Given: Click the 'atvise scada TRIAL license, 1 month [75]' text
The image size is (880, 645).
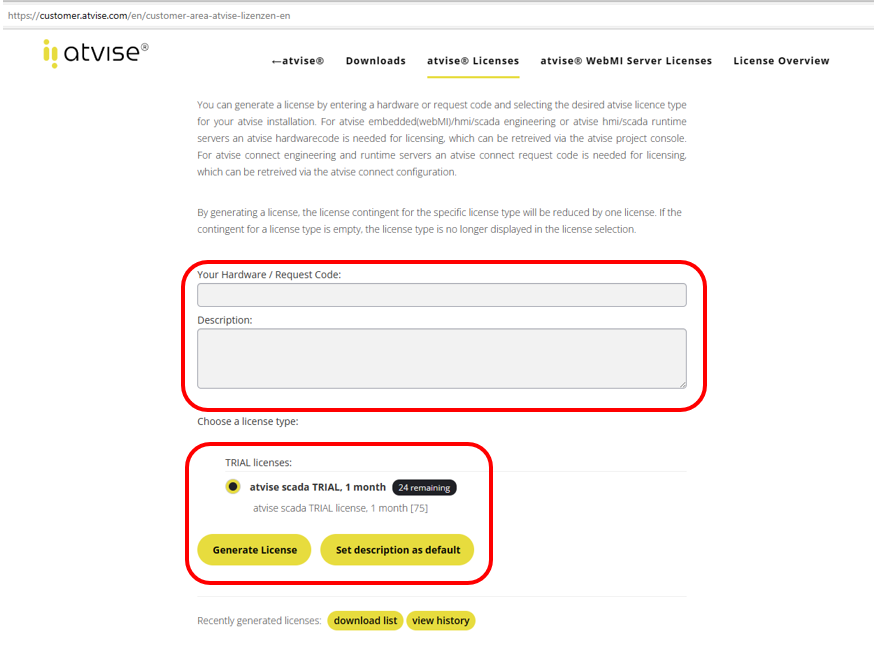Looking at the screenshot, I should tap(340, 508).
